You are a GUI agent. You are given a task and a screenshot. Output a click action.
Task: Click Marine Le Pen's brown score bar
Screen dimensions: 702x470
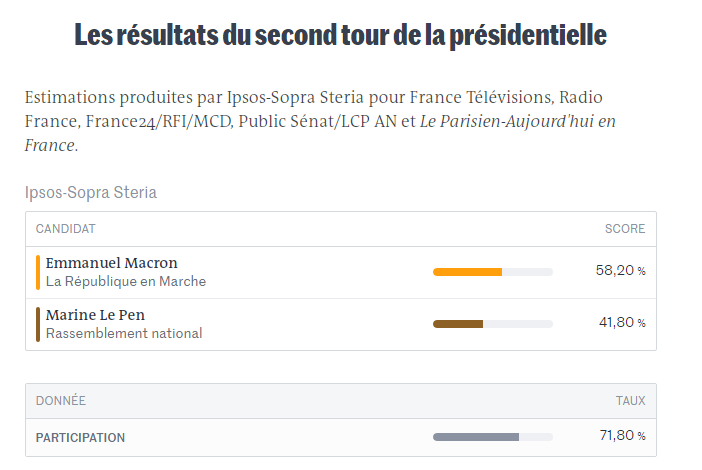pos(459,324)
